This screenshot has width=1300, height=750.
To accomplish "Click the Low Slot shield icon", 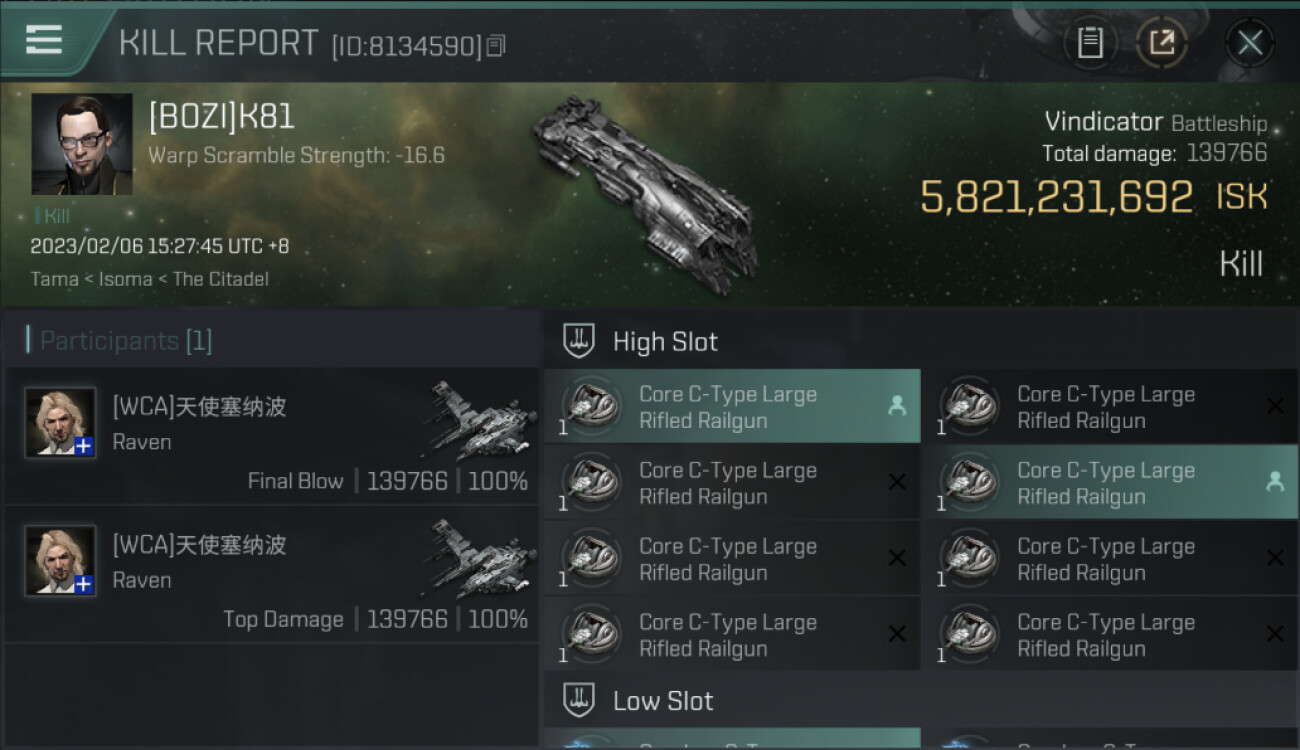I will pyautogui.click(x=578, y=700).
